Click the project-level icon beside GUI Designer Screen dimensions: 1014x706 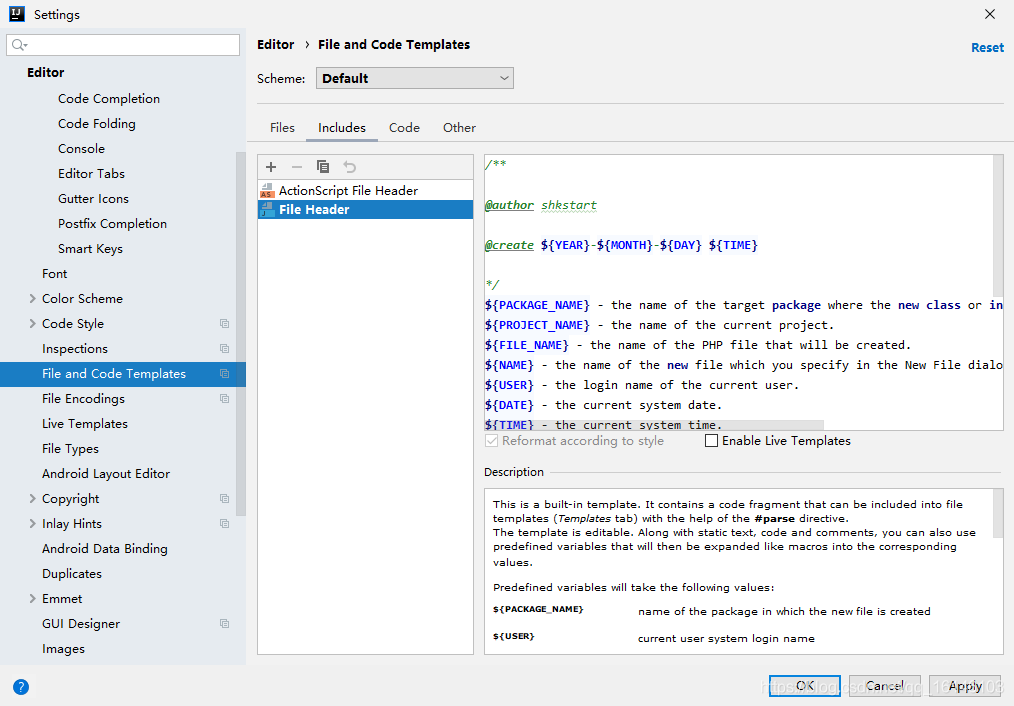(x=224, y=624)
